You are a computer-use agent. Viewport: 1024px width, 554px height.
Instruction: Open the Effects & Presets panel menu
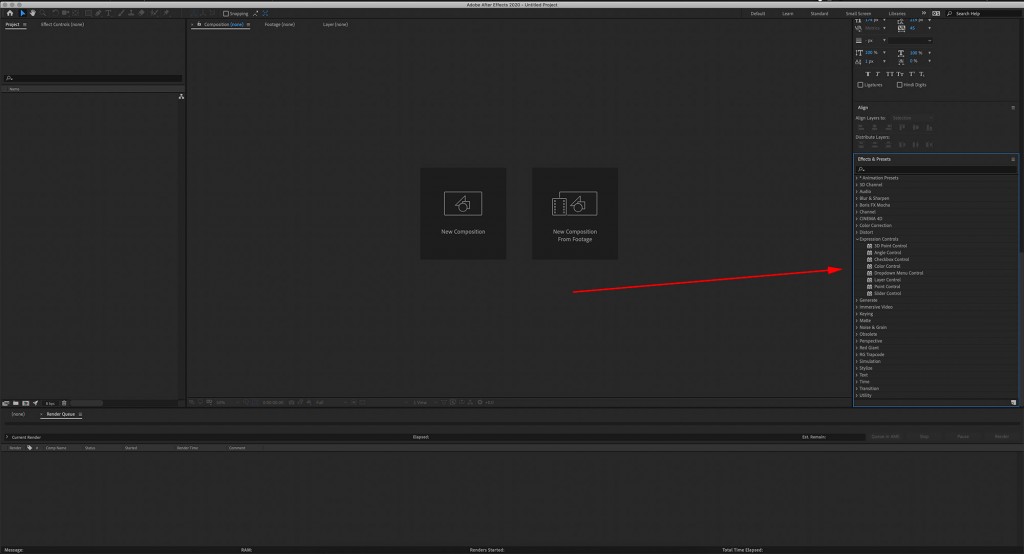click(1013, 159)
